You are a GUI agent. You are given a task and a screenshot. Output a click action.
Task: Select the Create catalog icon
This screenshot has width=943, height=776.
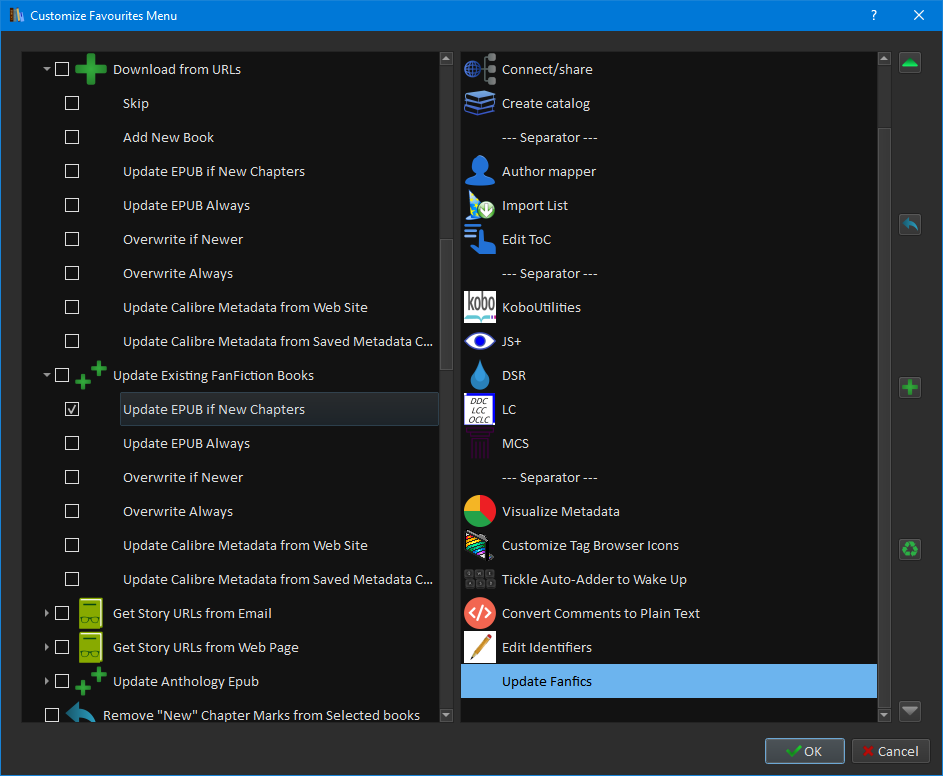coord(480,103)
